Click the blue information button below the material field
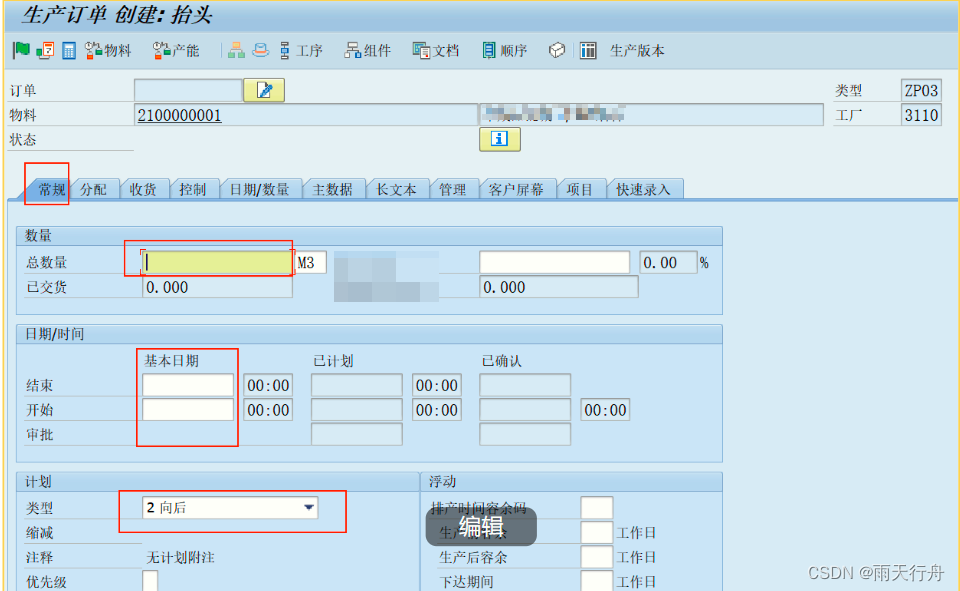The height and width of the screenshot is (591, 960). [499, 139]
